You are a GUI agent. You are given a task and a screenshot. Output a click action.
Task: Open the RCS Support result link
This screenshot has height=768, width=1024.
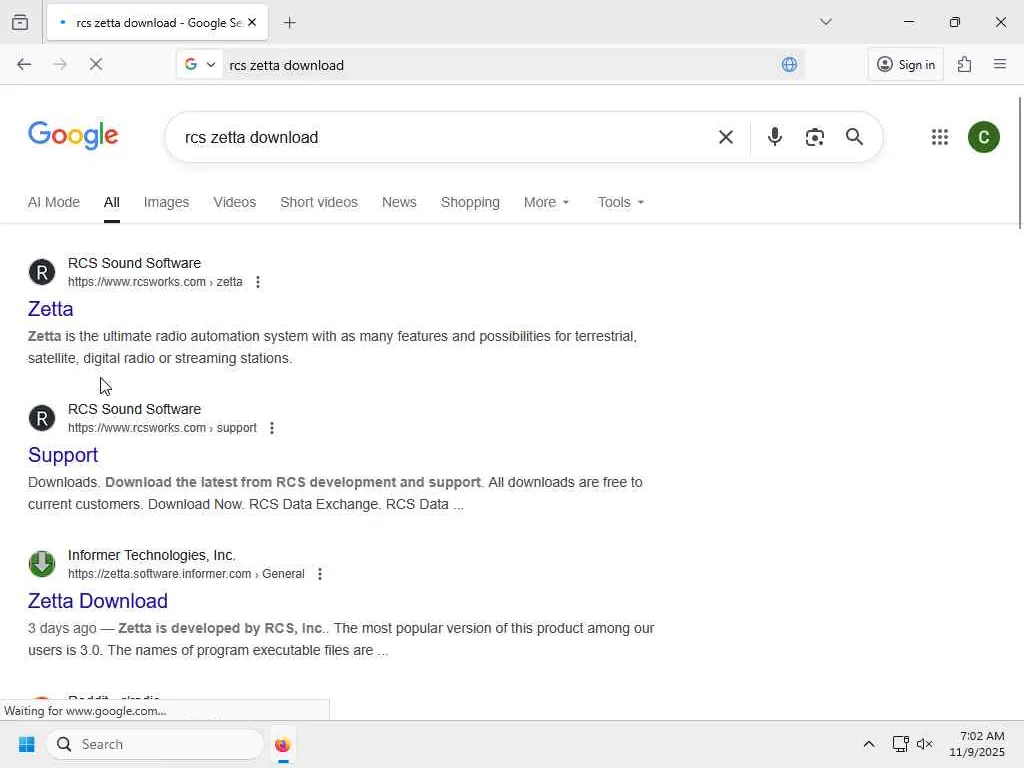(x=63, y=455)
